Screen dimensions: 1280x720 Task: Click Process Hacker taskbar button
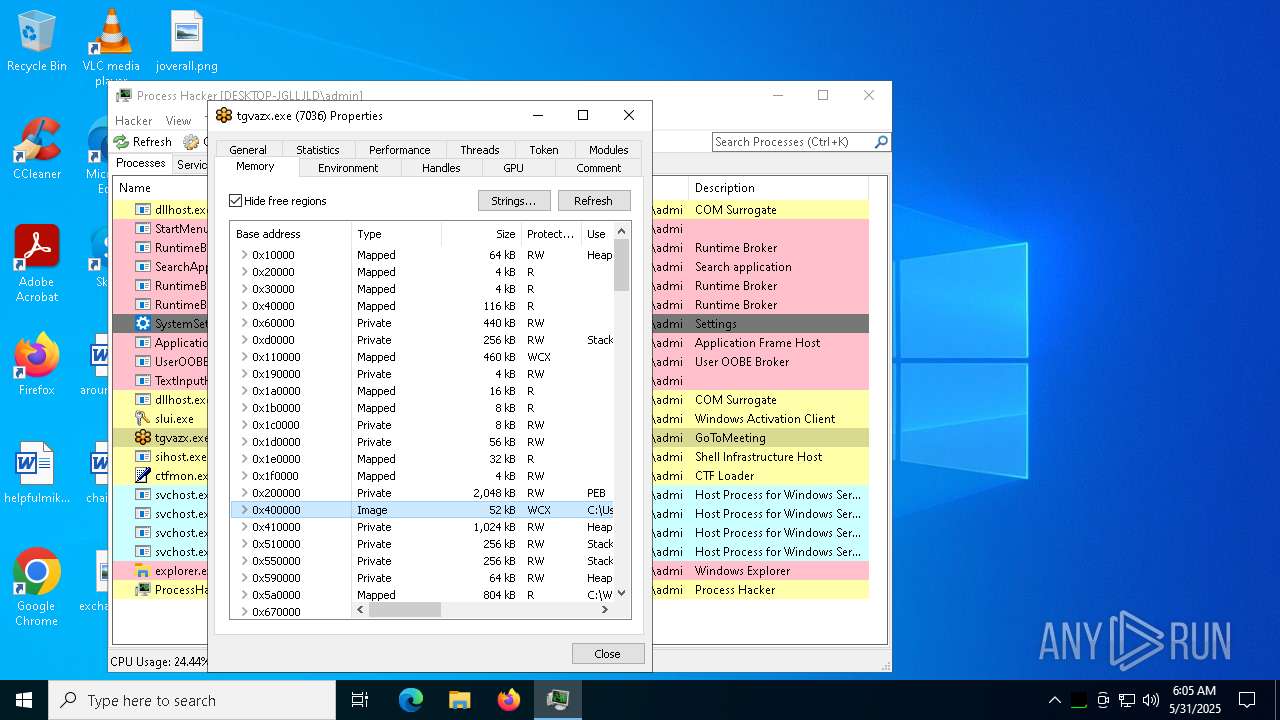click(558, 700)
